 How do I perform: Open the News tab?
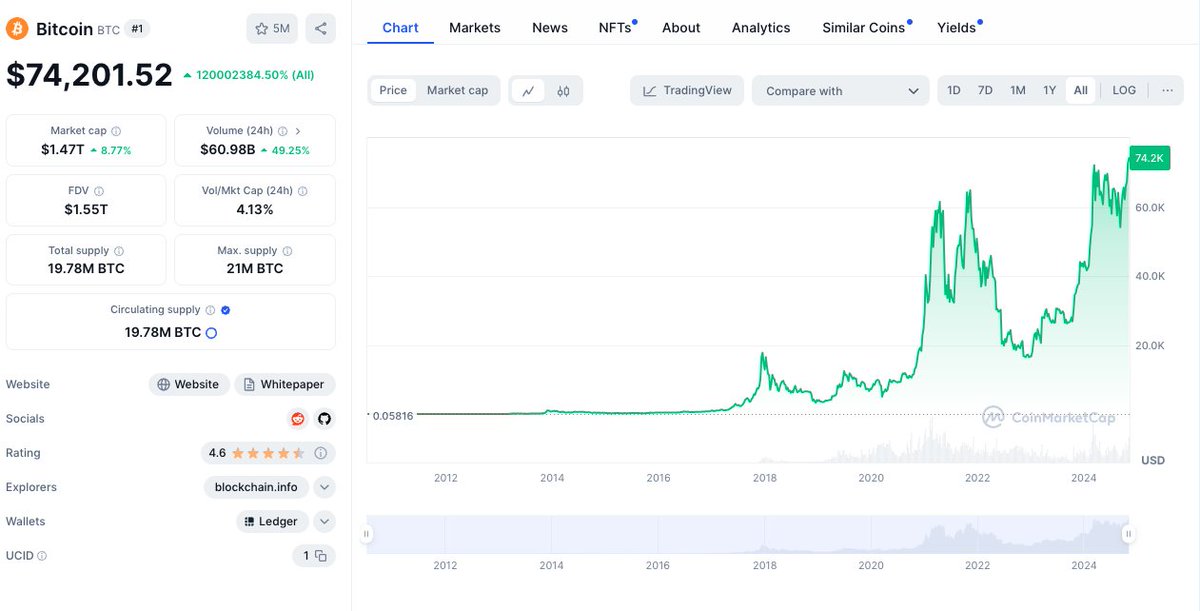tap(550, 28)
